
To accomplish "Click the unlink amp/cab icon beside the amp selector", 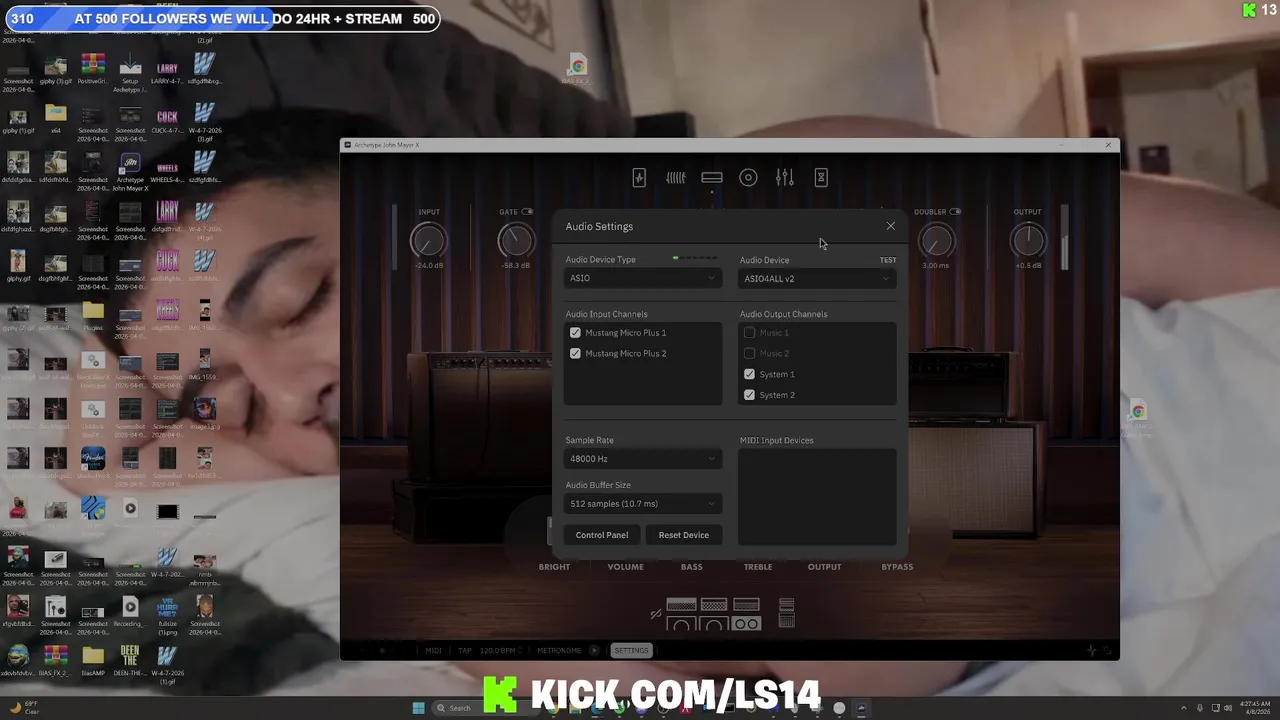I will (656, 614).
